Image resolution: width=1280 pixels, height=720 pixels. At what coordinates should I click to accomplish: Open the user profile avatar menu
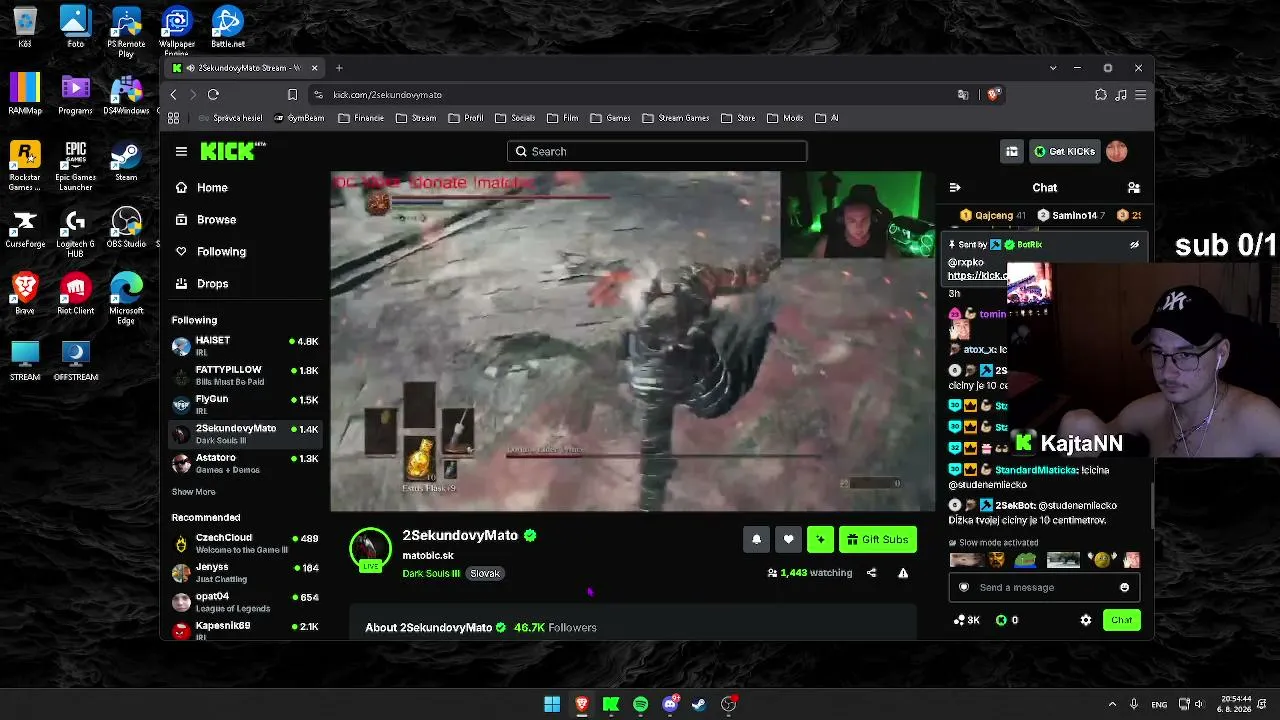click(1117, 151)
